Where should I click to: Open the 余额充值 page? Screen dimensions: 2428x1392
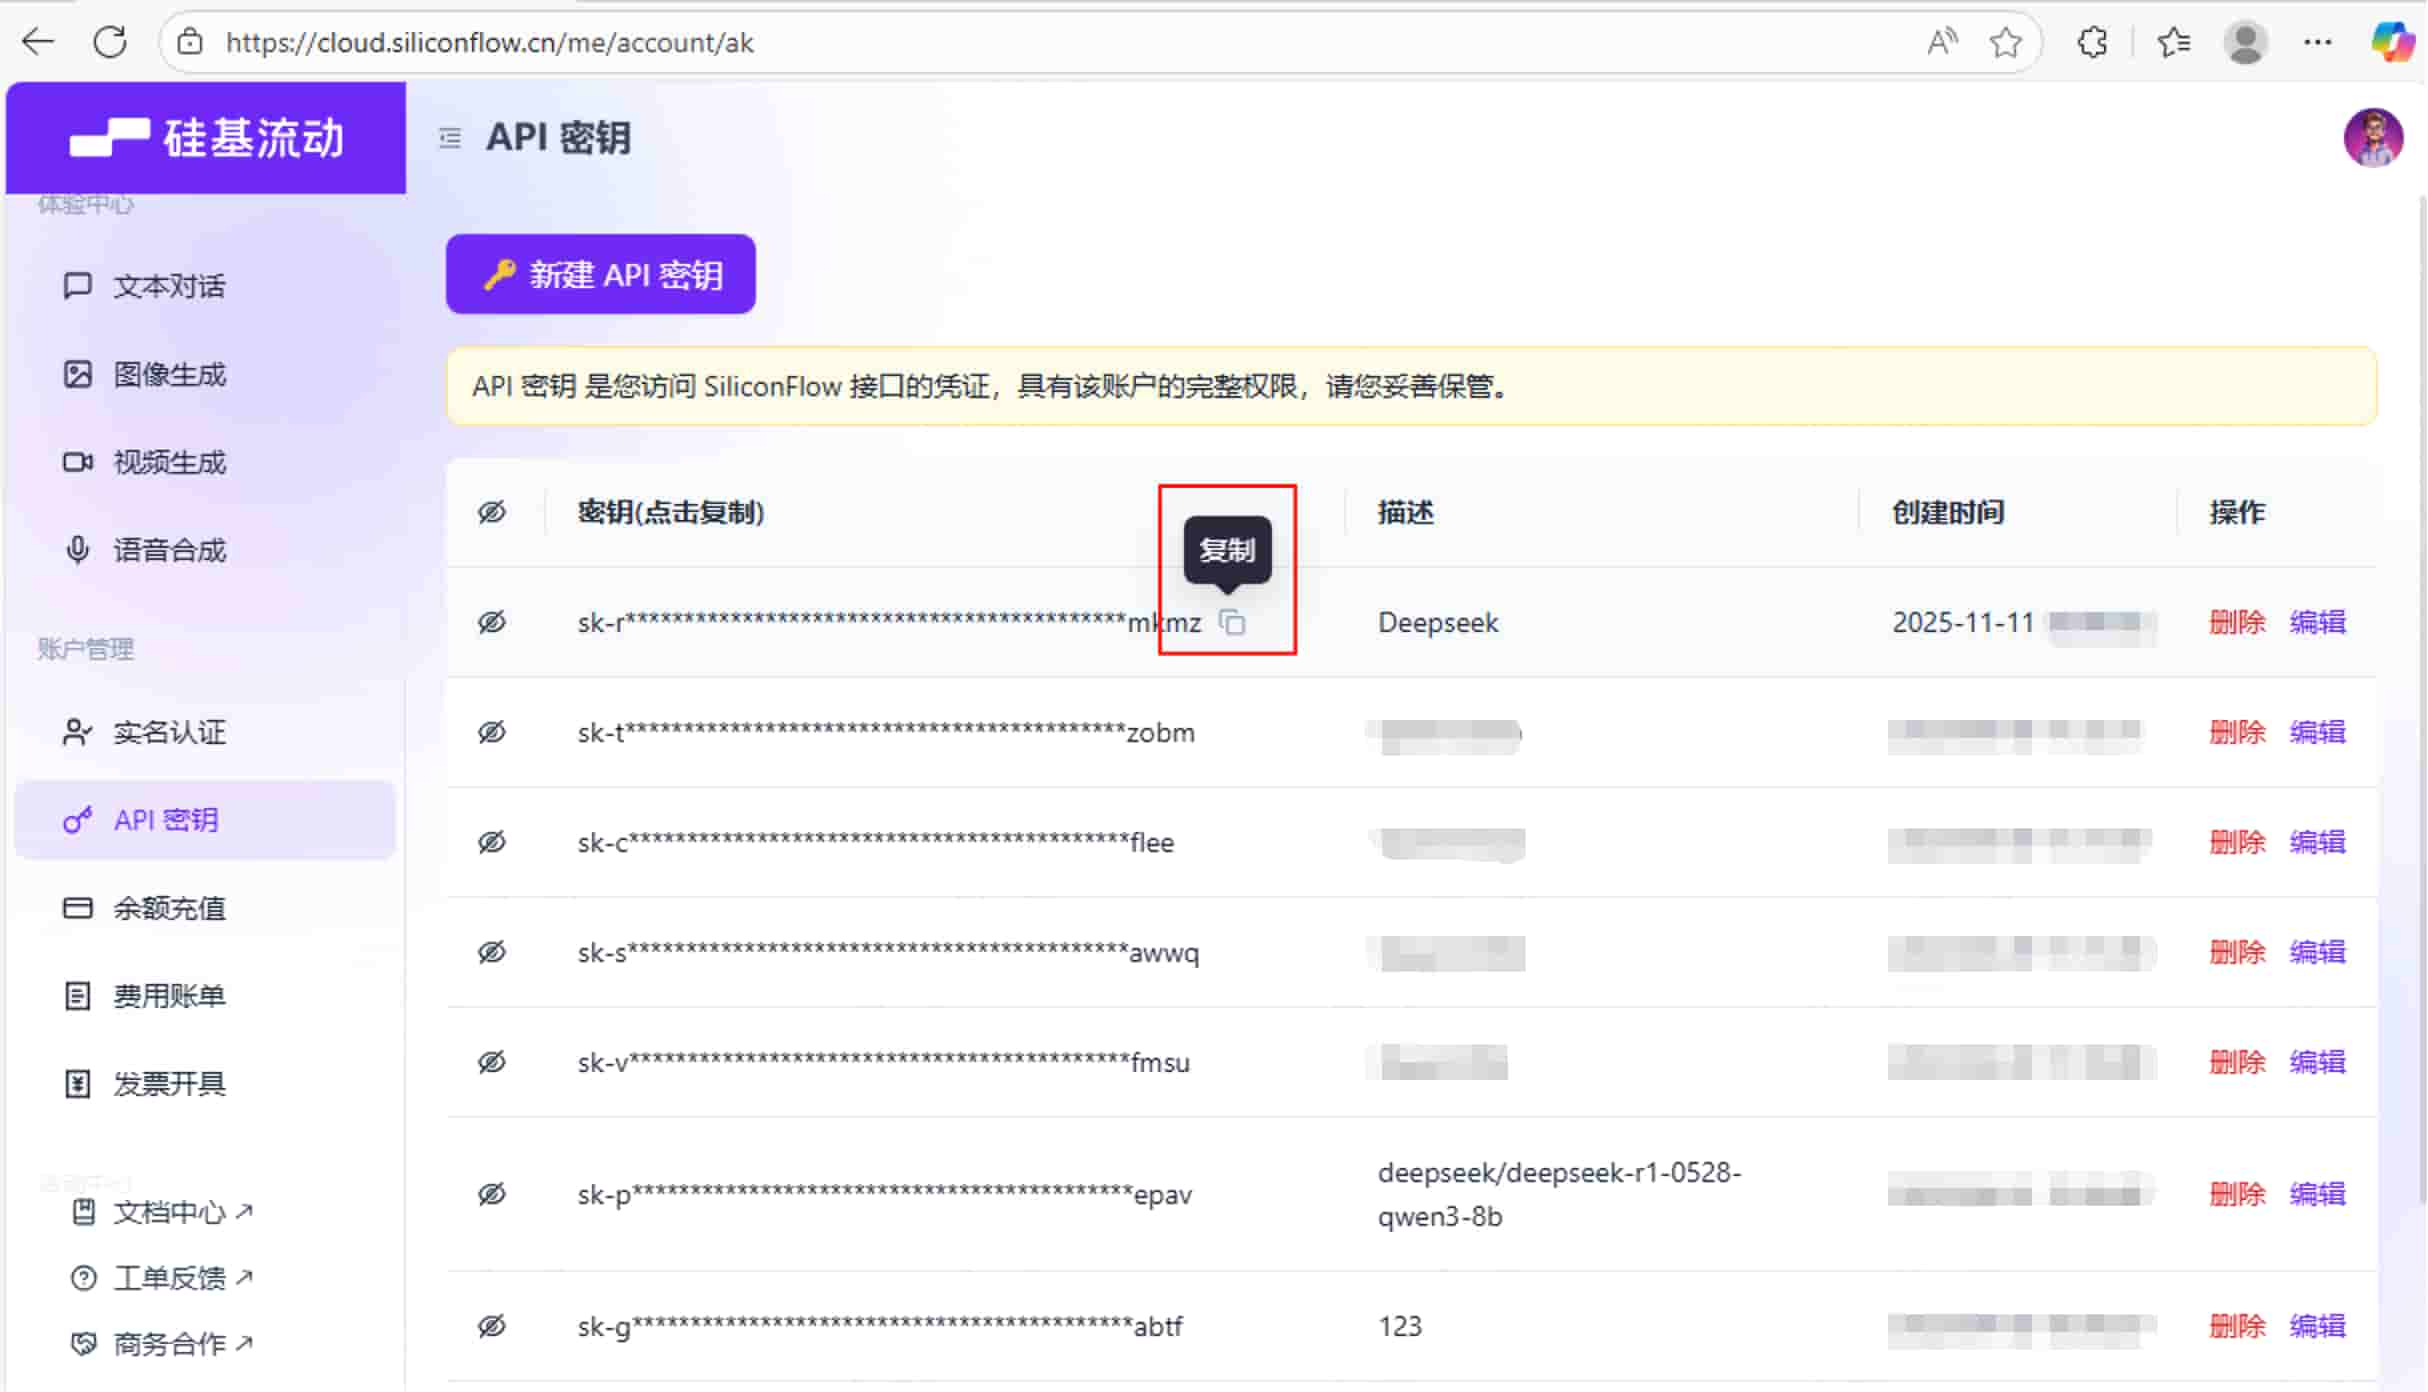point(170,908)
